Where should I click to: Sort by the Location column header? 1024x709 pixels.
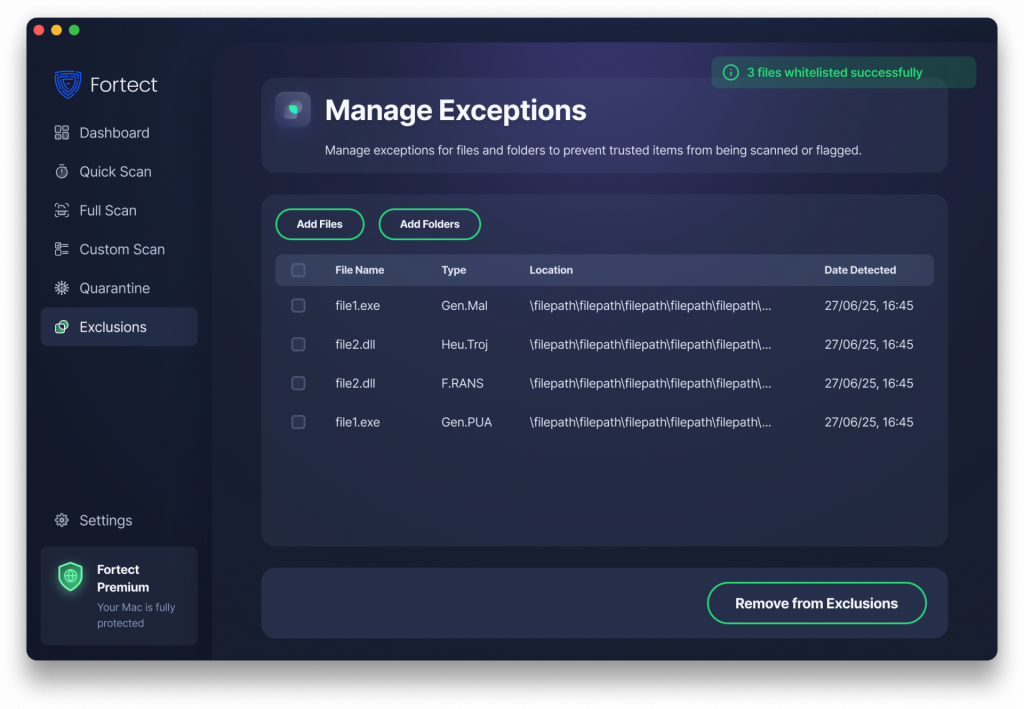[551, 270]
